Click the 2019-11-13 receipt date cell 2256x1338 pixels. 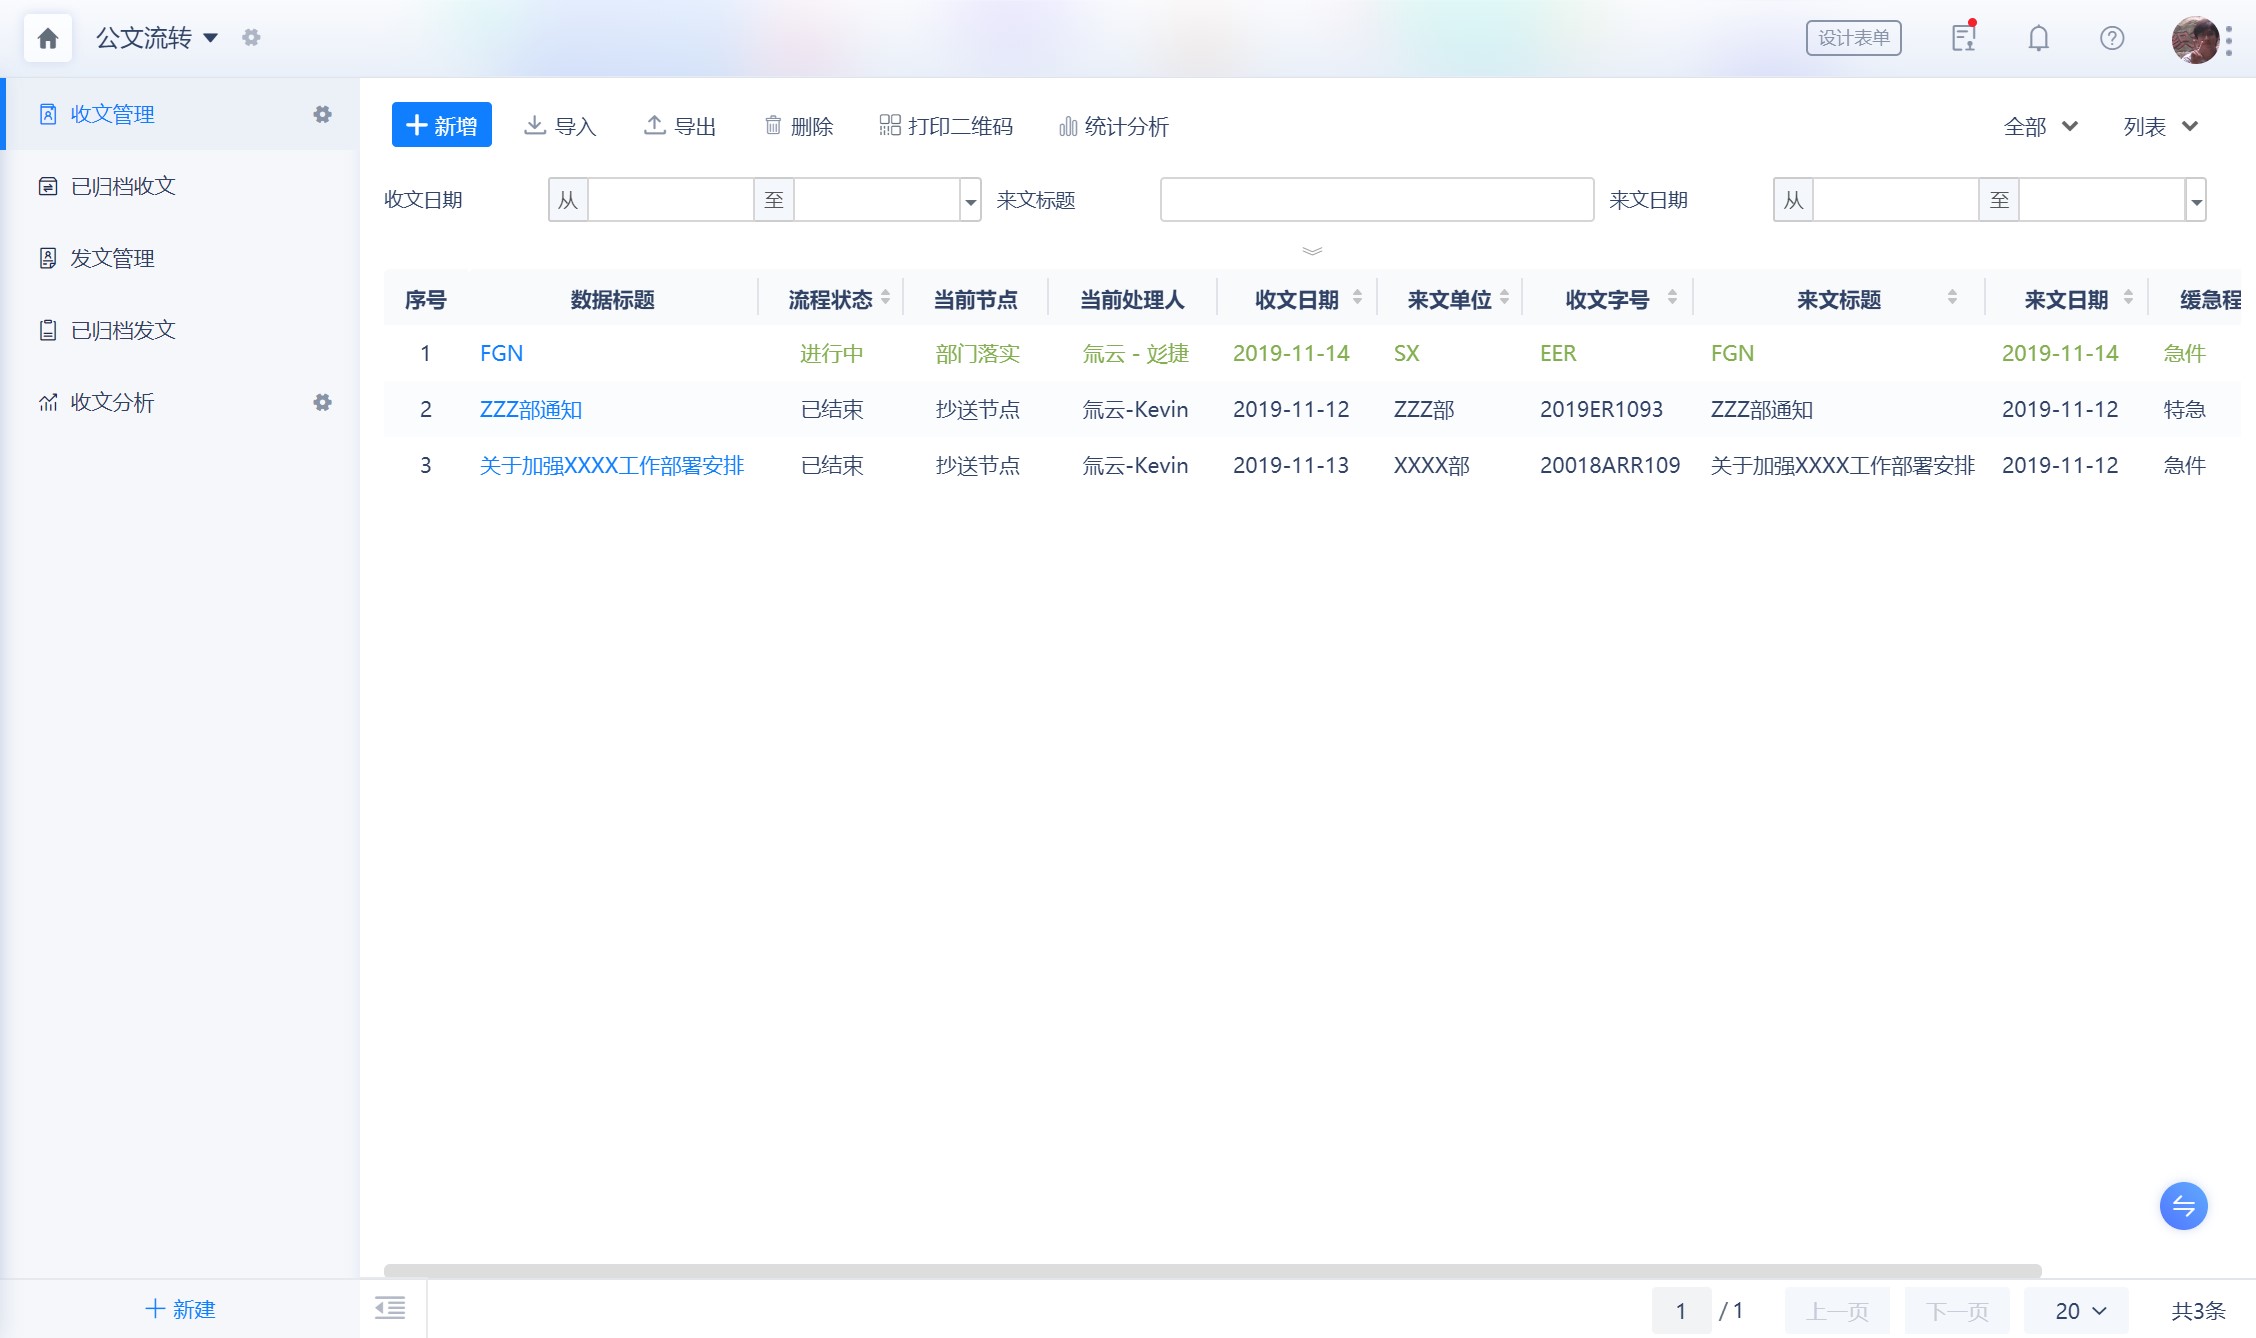click(1291, 465)
